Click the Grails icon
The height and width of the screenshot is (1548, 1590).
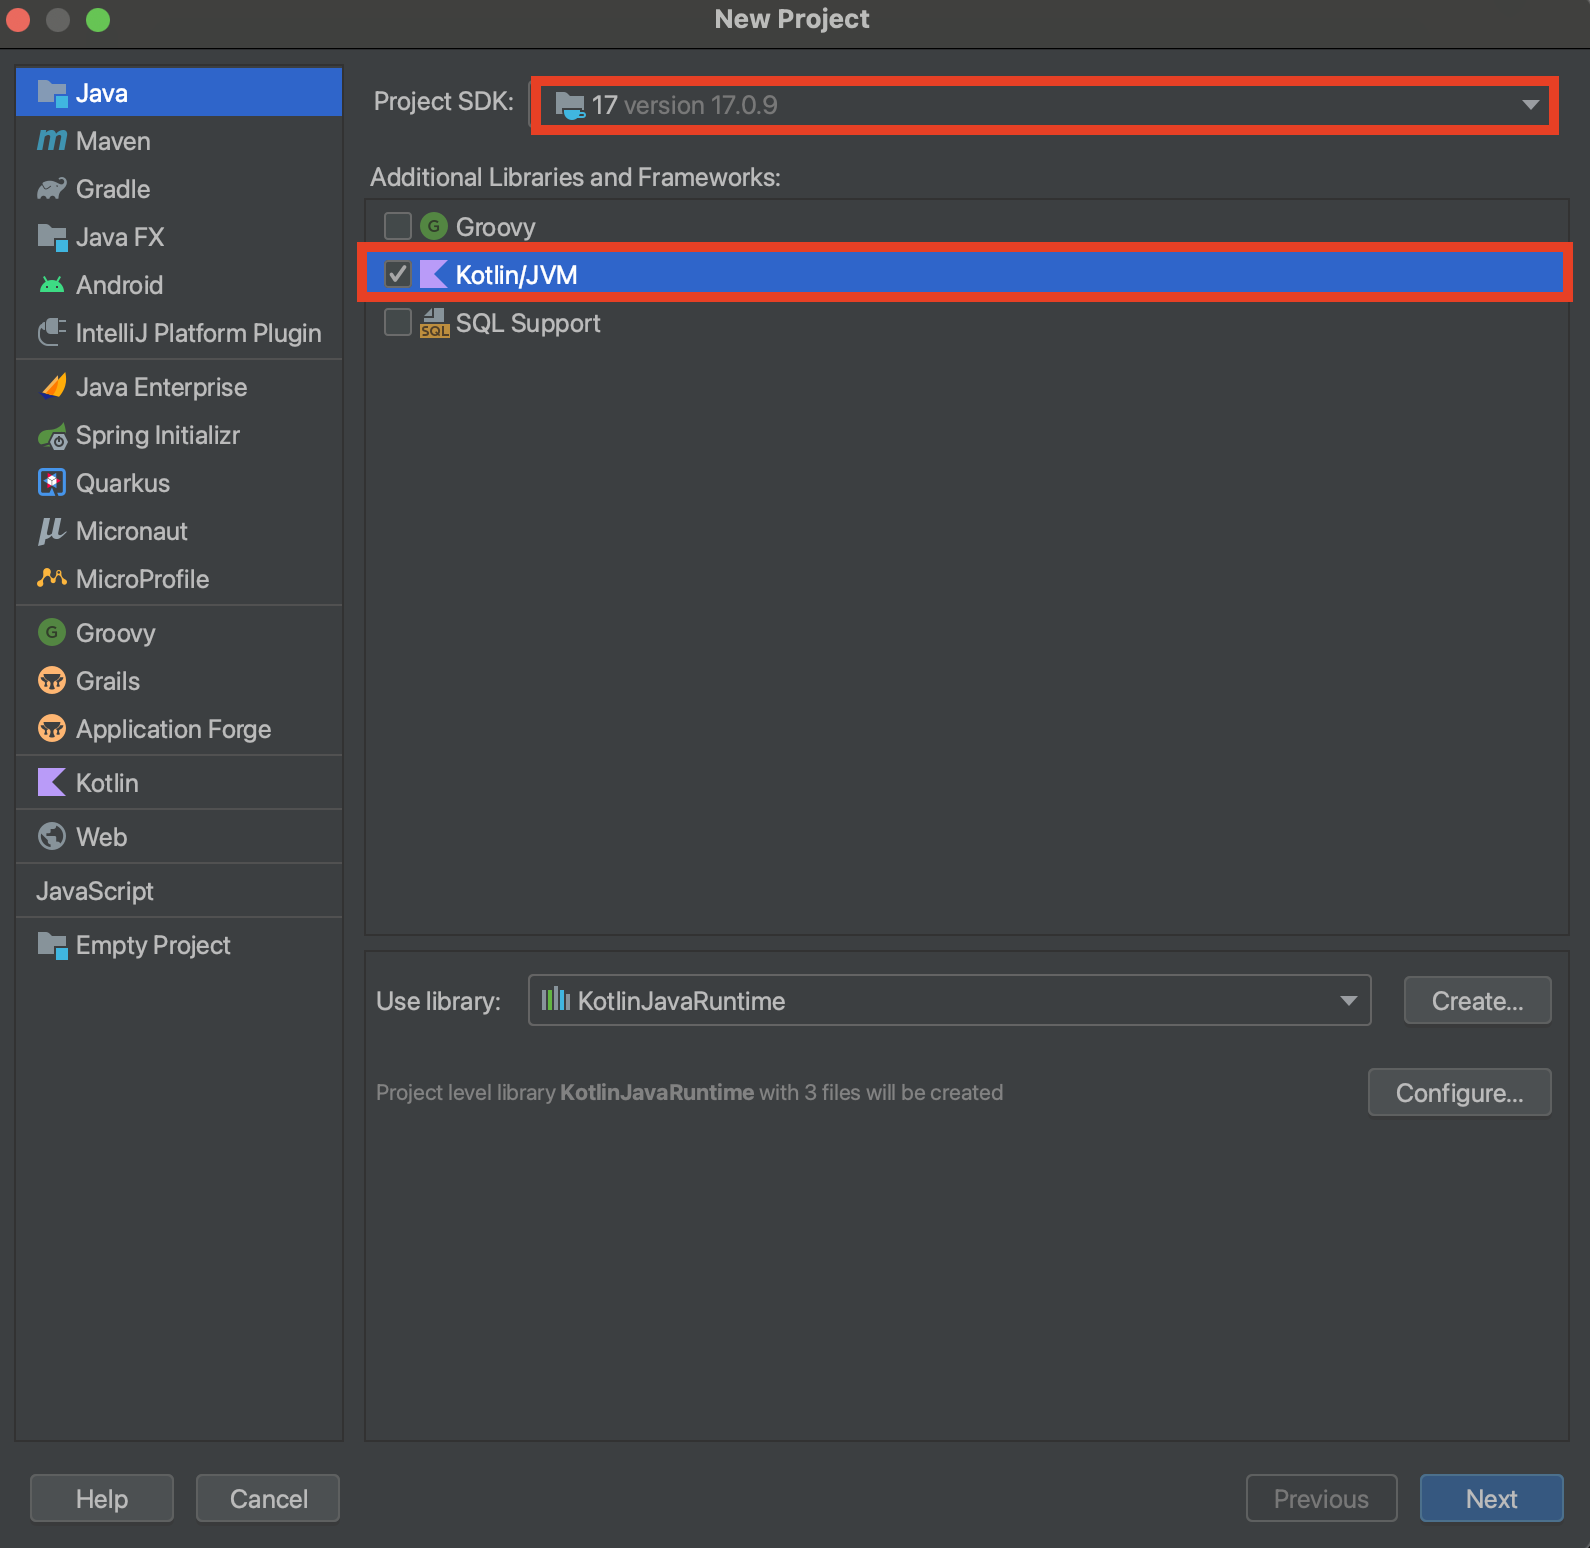point(52,681)
